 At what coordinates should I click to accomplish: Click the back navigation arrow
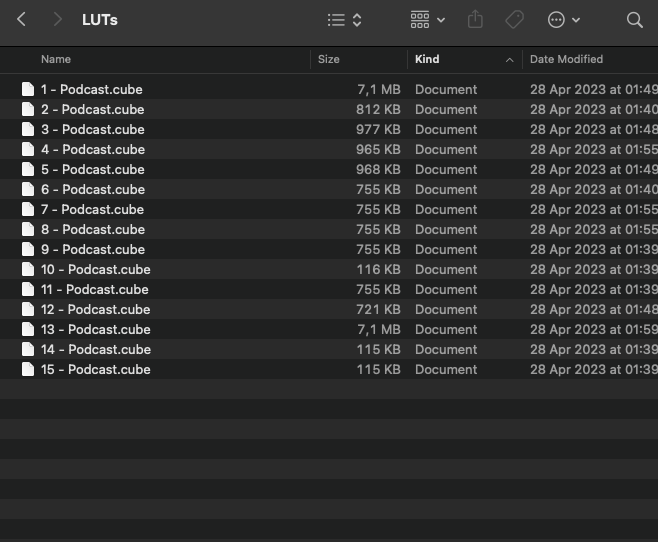22,20
